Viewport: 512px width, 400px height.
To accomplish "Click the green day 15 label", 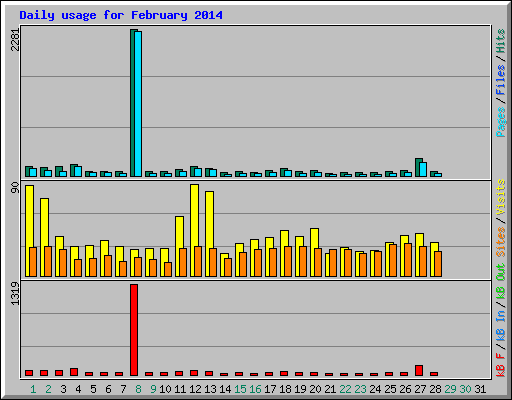I will [x=240, y=389].
